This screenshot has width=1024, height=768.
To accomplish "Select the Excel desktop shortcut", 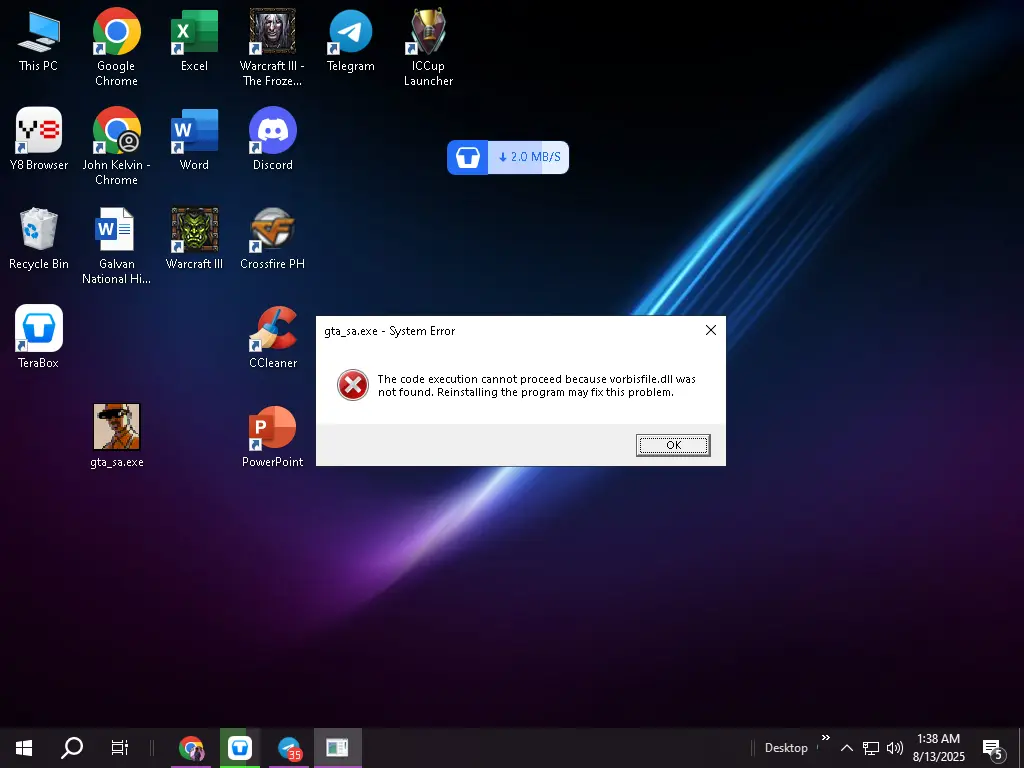I will click(194, 40).
